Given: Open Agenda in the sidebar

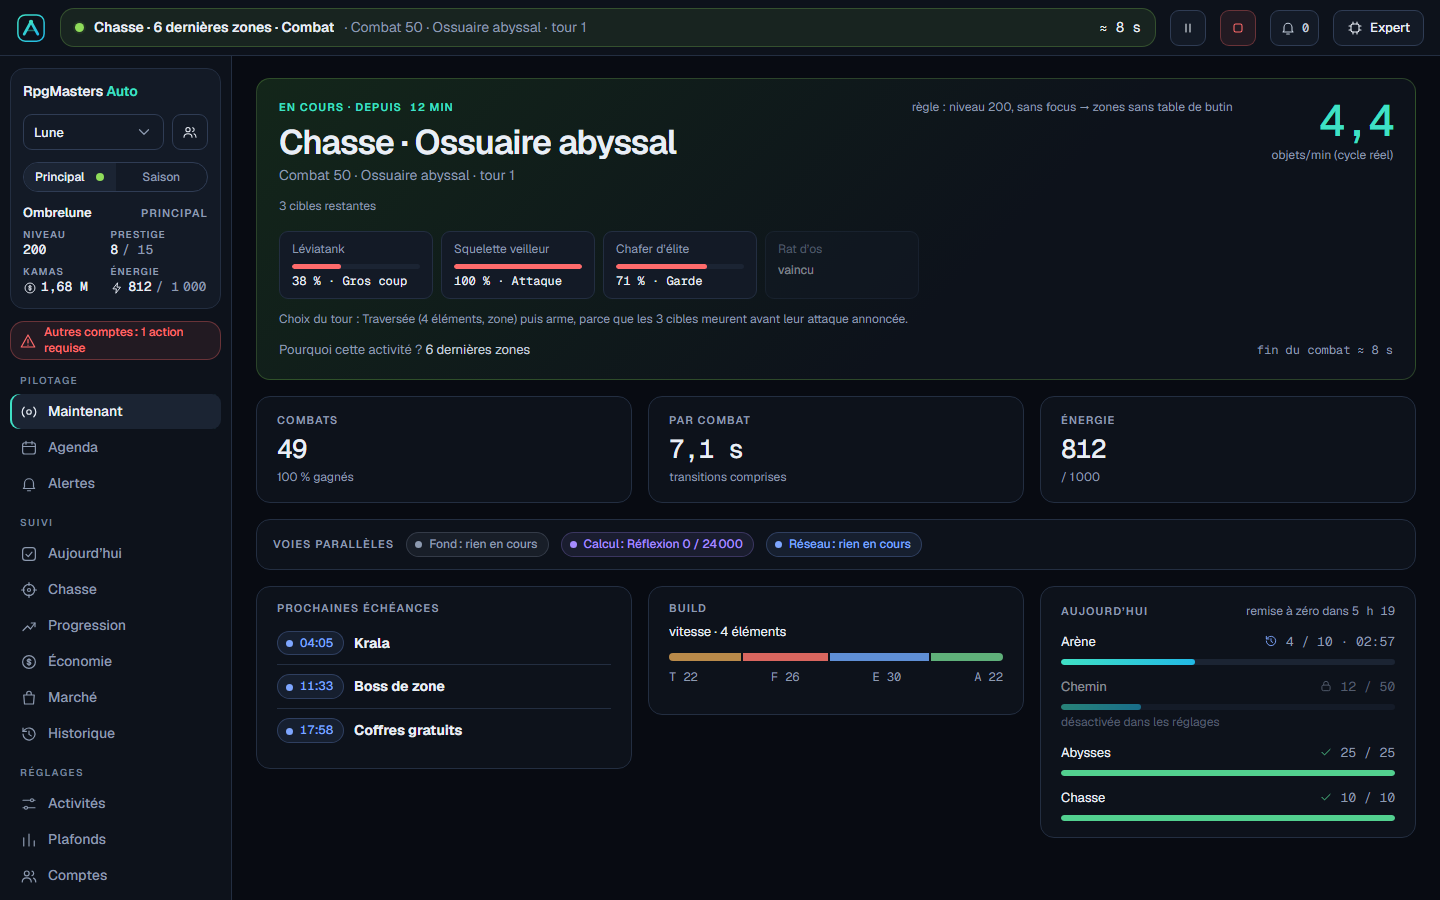Looking at the screenshot, I should pos(115,447).
